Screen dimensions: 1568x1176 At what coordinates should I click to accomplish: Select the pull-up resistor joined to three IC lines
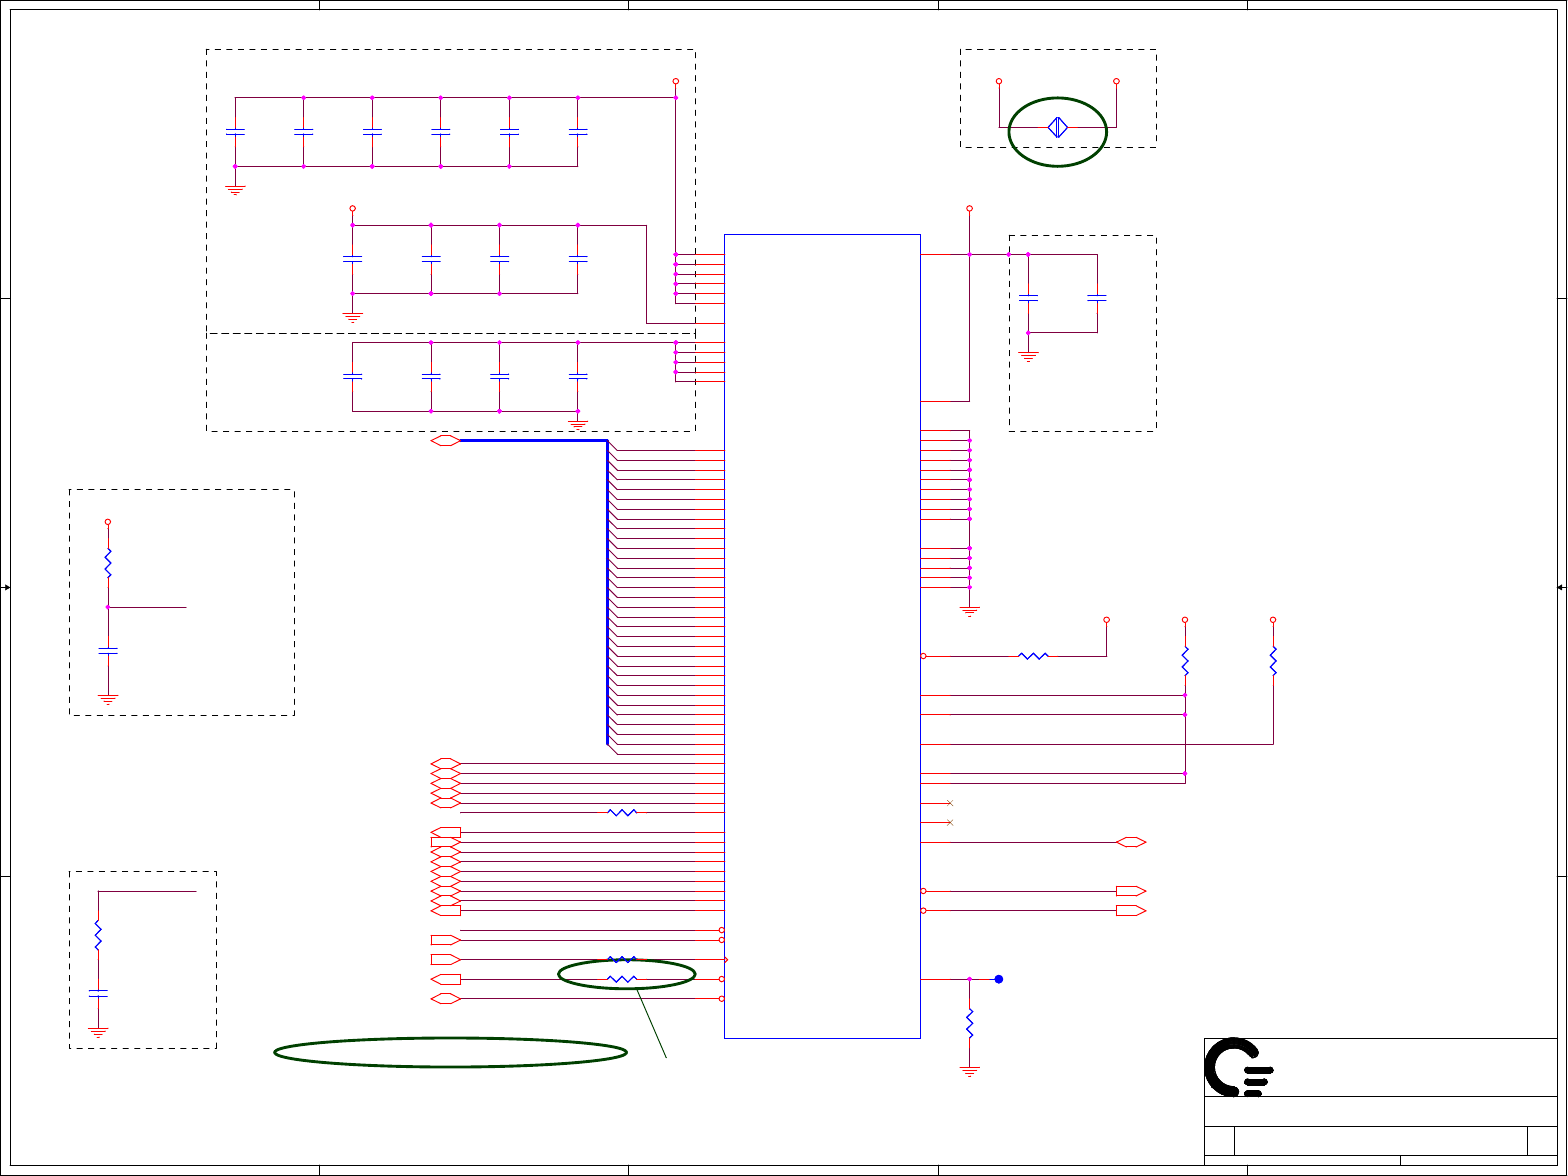tap(1185, 661)
